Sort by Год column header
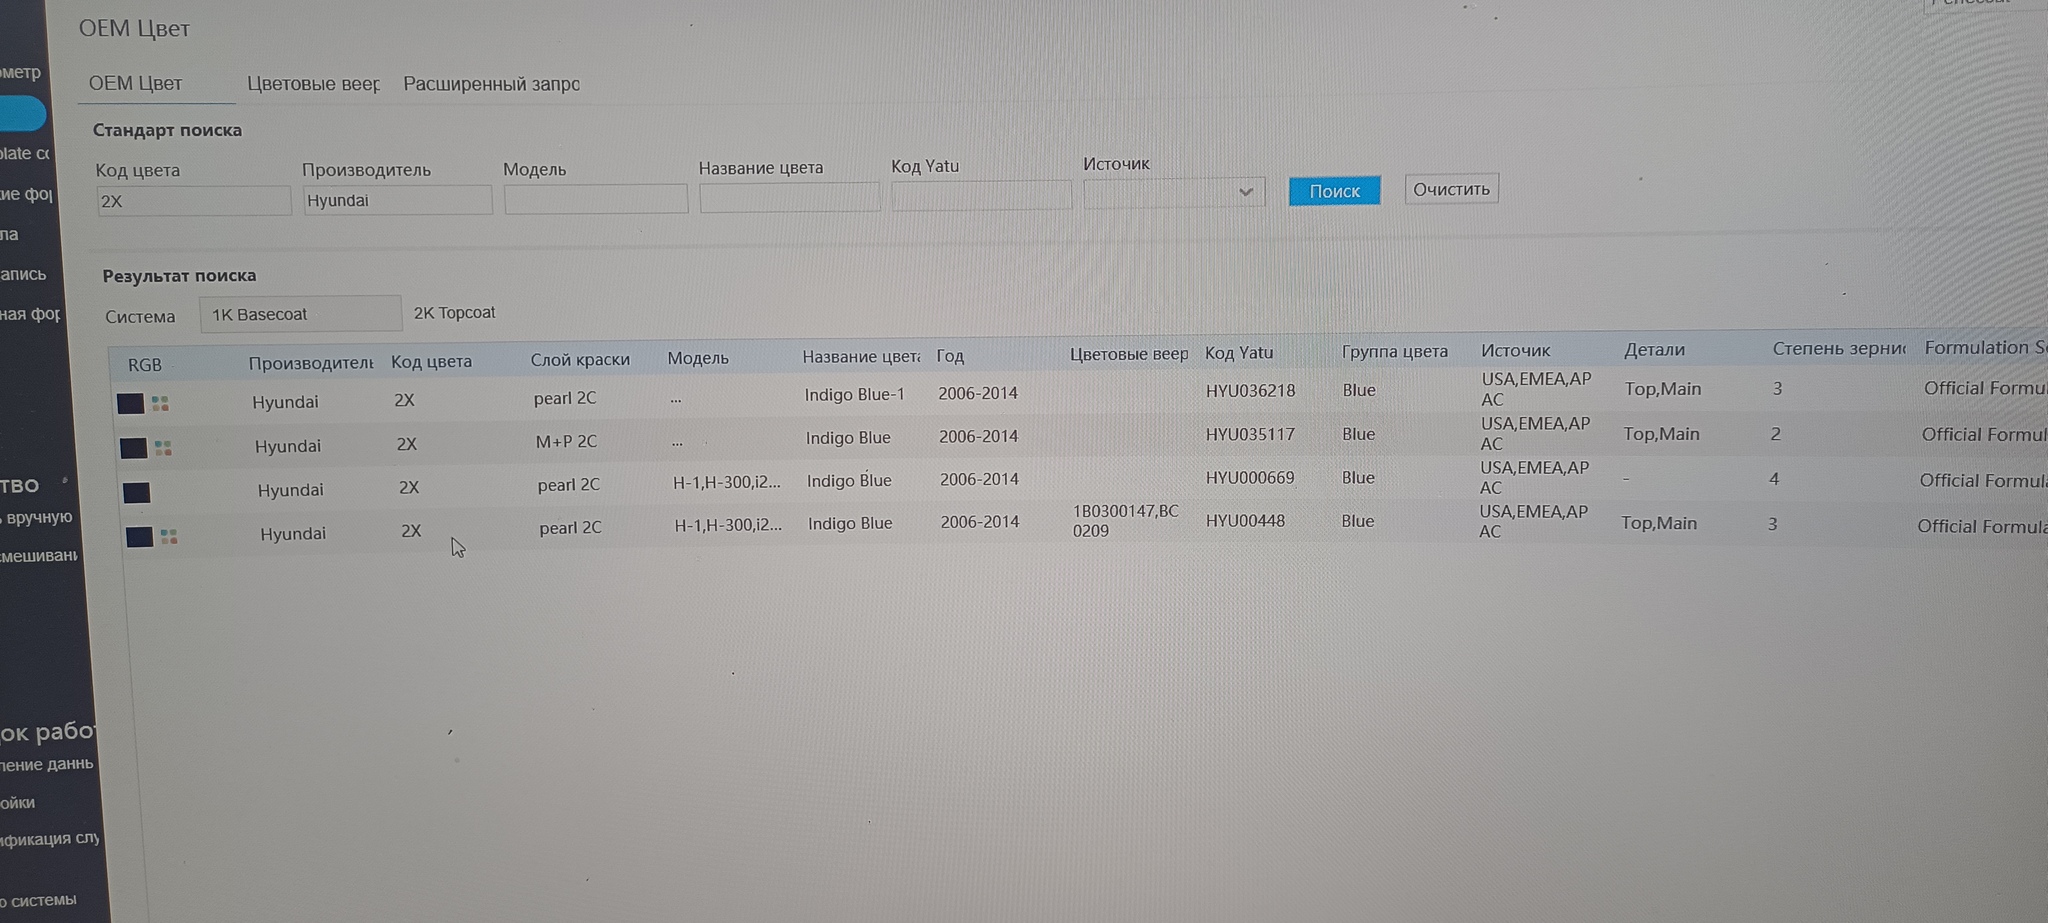 point(950,356)
